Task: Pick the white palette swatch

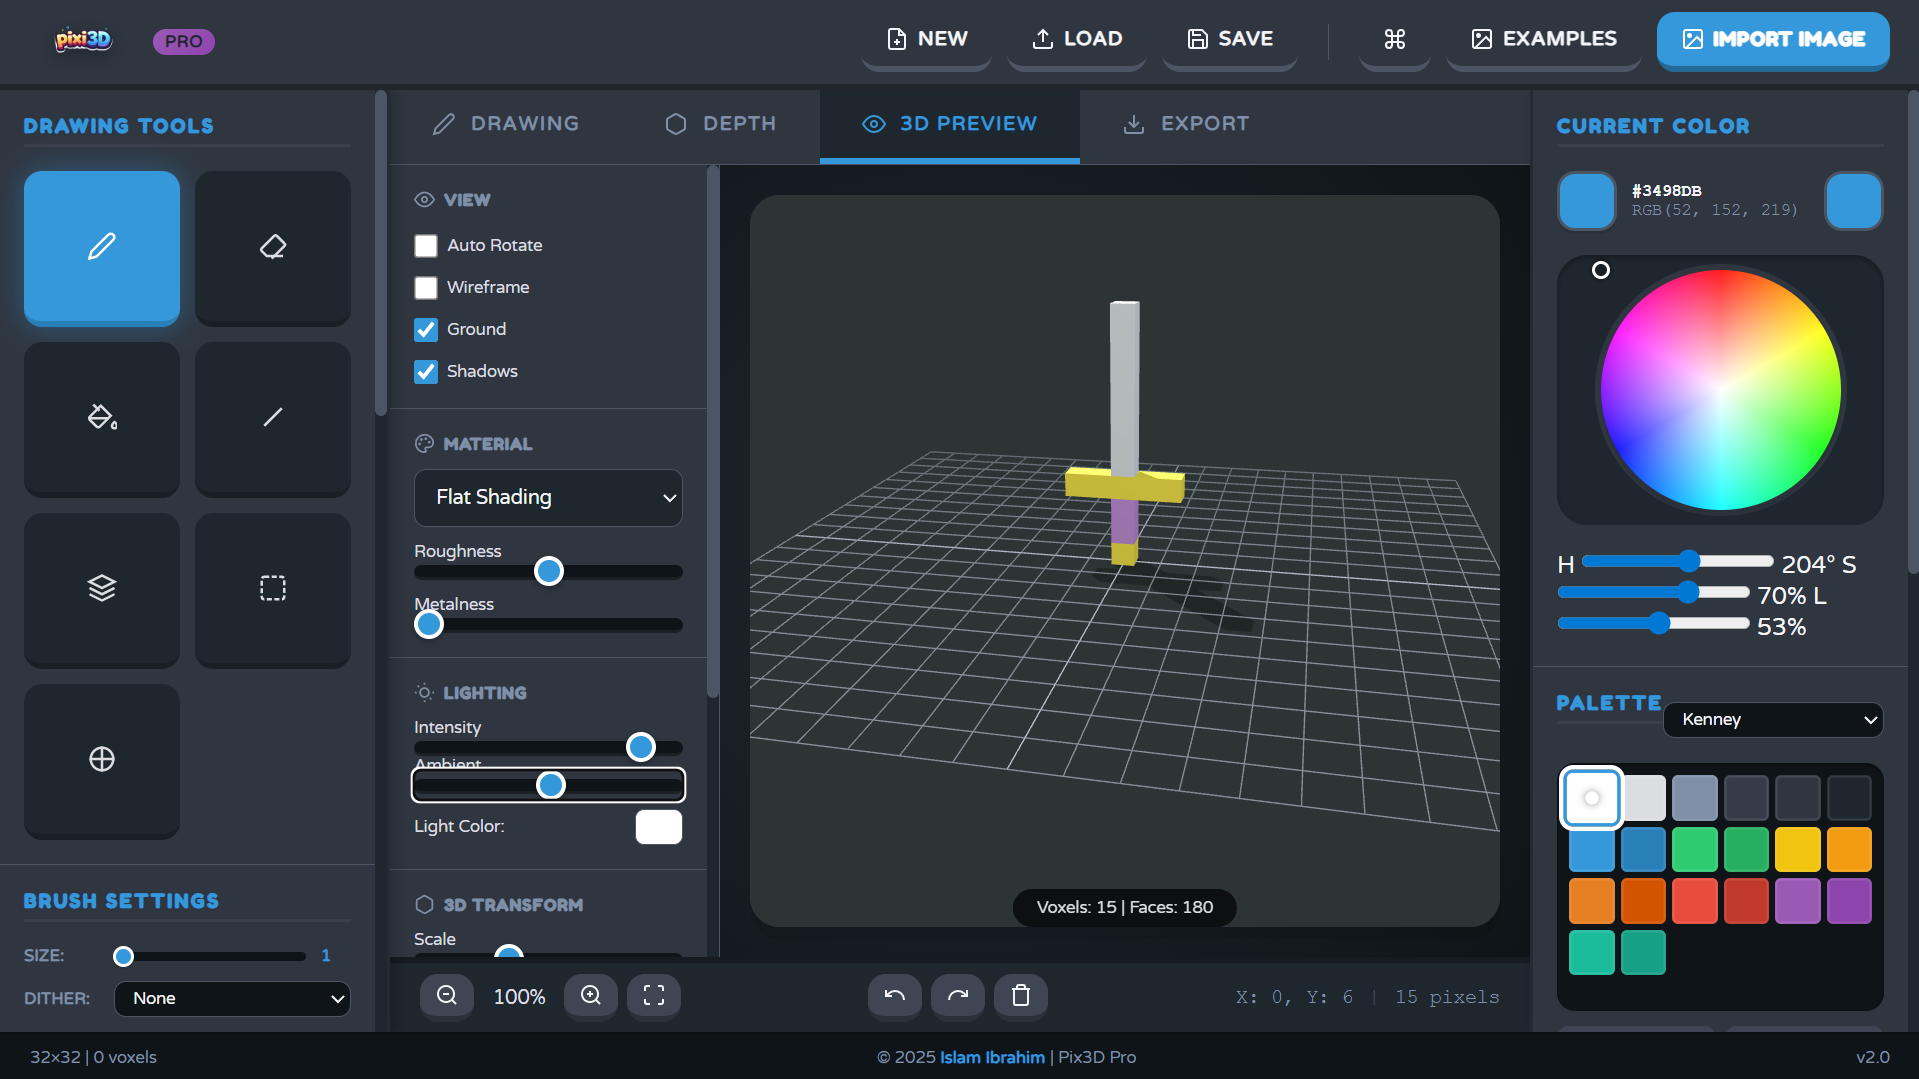Action: point(1592,798)
